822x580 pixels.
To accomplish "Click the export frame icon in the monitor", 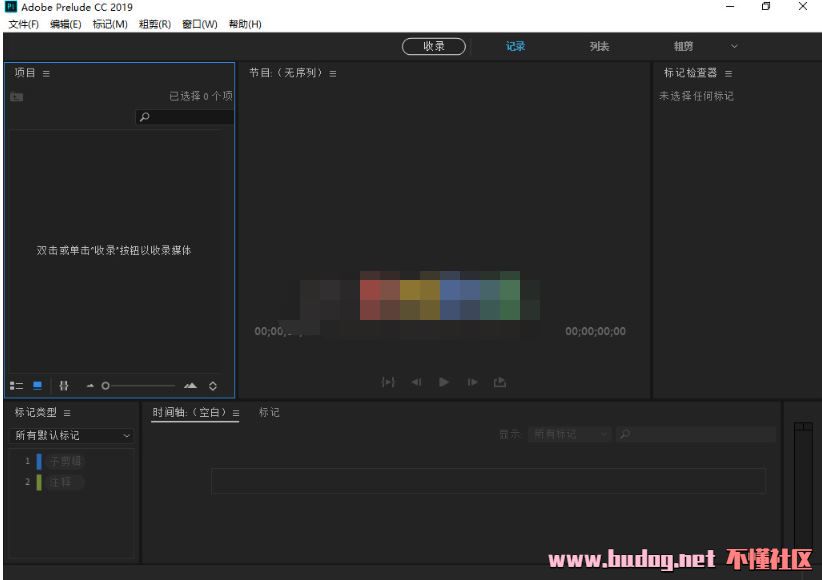I will [500, 382].
